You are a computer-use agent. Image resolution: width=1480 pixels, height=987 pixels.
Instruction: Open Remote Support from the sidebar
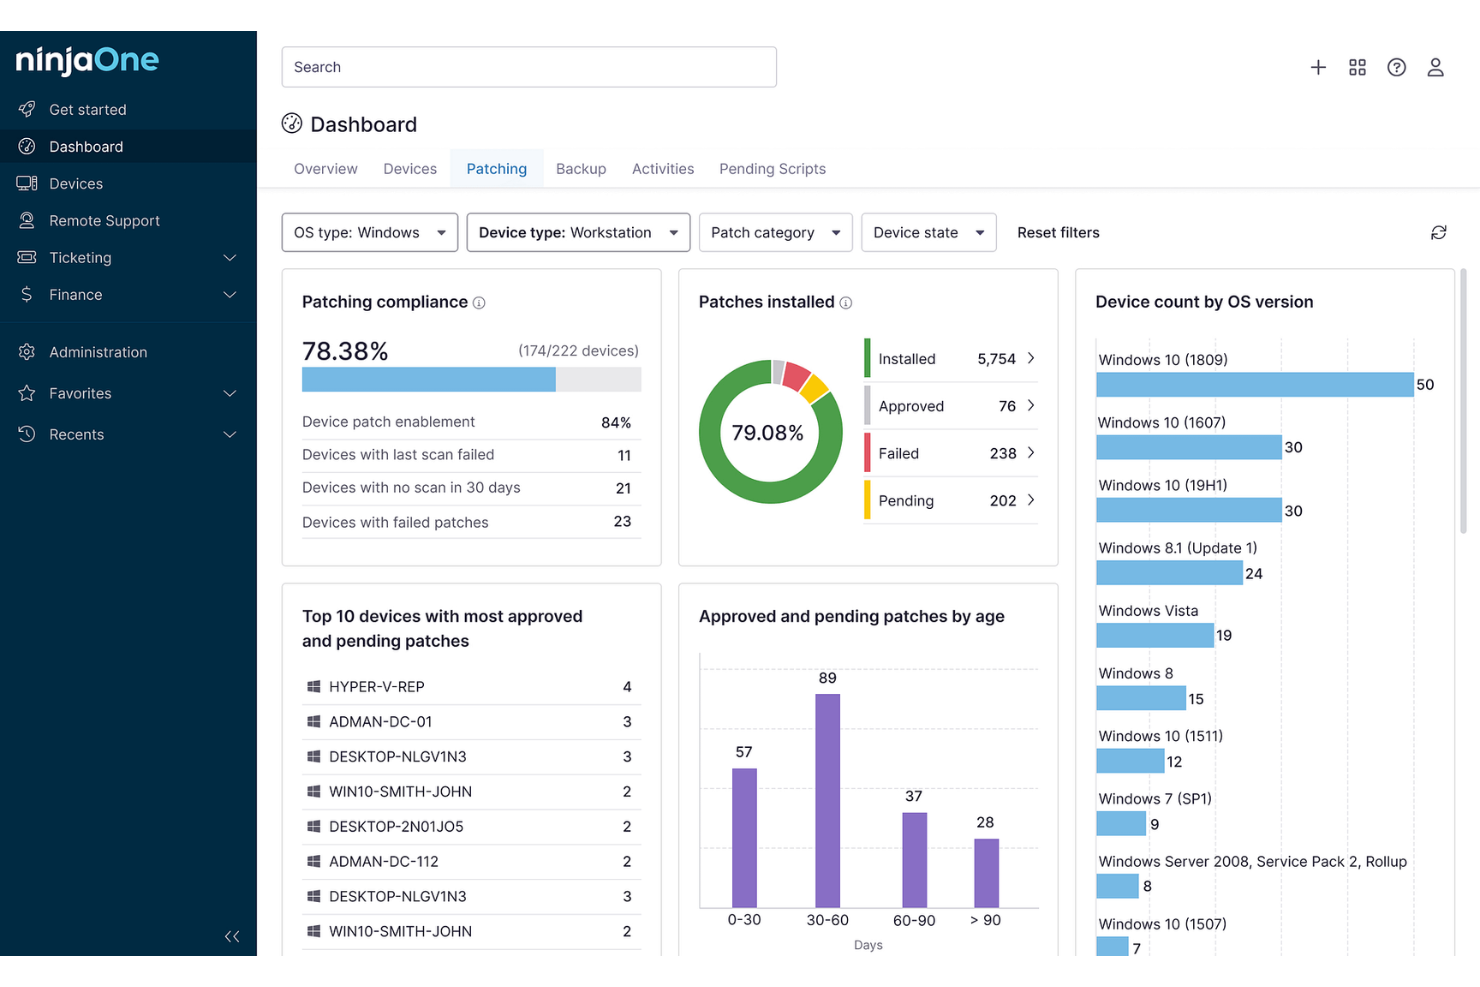pyautogui.click(x=104, y=220)
